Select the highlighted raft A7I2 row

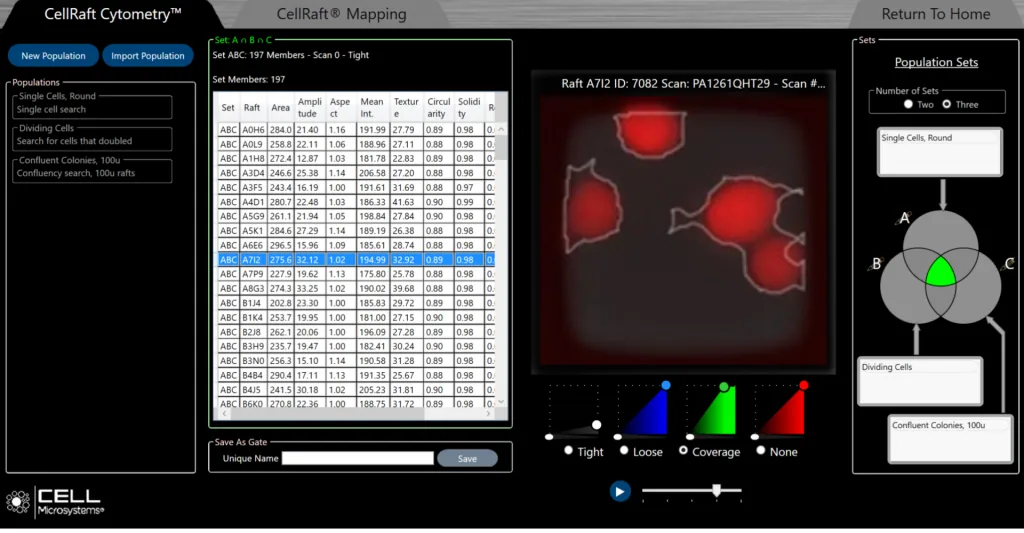click(x=356, y=259)
